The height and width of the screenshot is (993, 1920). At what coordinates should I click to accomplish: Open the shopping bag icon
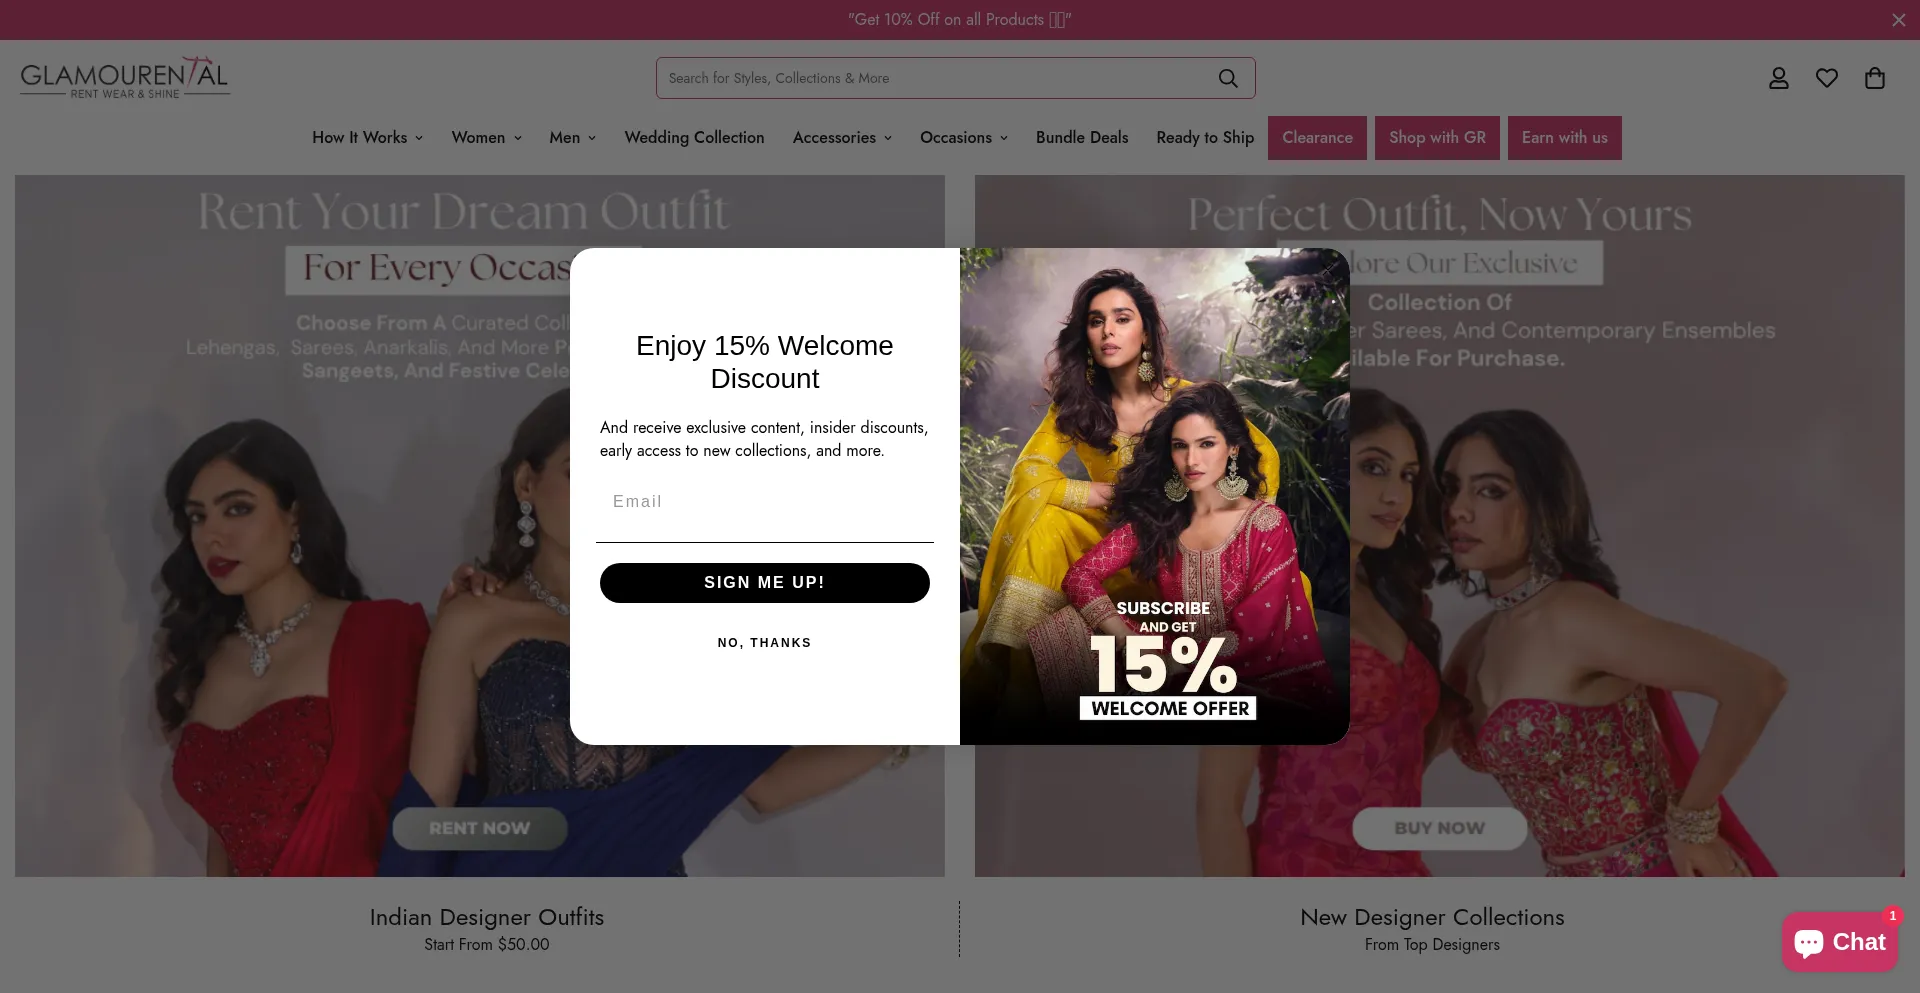click(x=1874, y=78)
